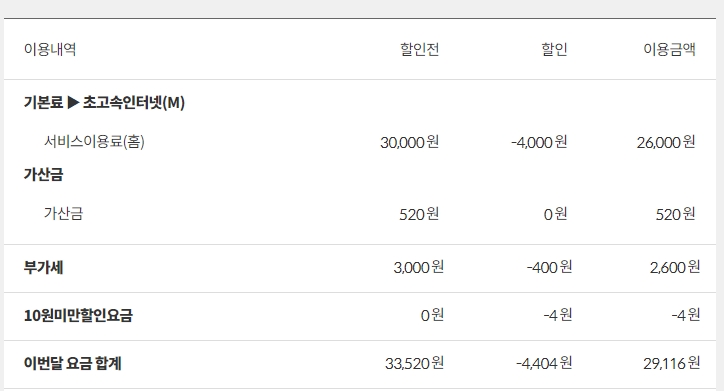Click the -4,404원 total discount

click(544, 363)
